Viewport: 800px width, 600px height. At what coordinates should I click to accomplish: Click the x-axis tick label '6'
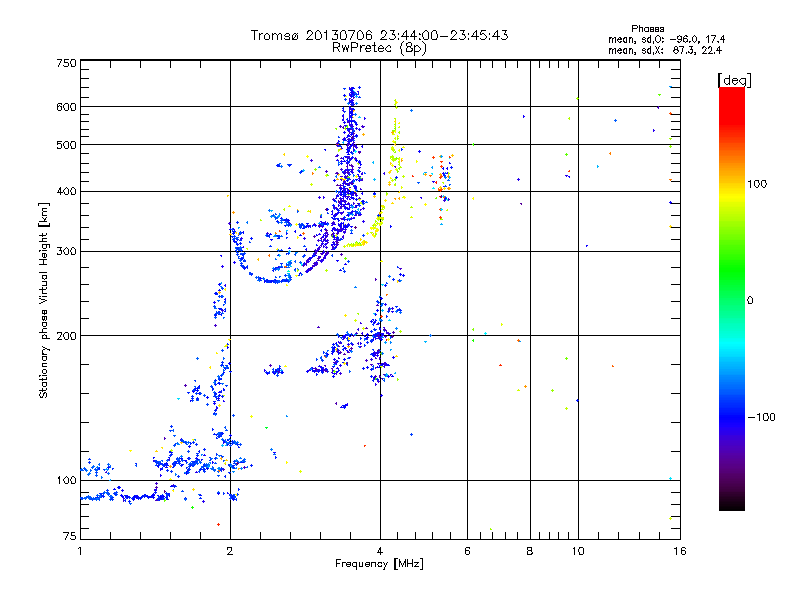(x=467, y=551)
